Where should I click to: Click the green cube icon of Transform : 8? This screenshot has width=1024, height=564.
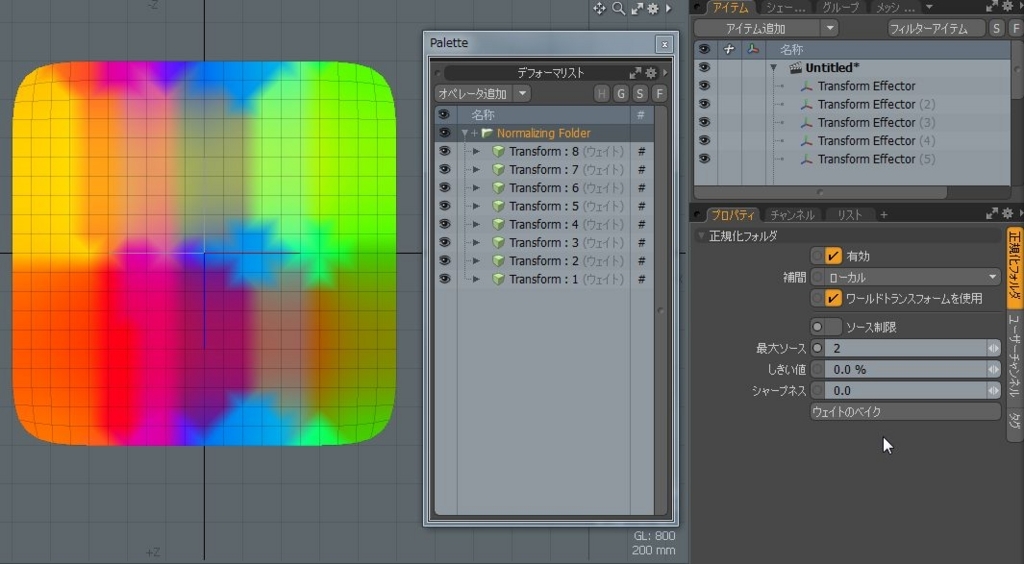pyautogui.click(x=498, y=151)
